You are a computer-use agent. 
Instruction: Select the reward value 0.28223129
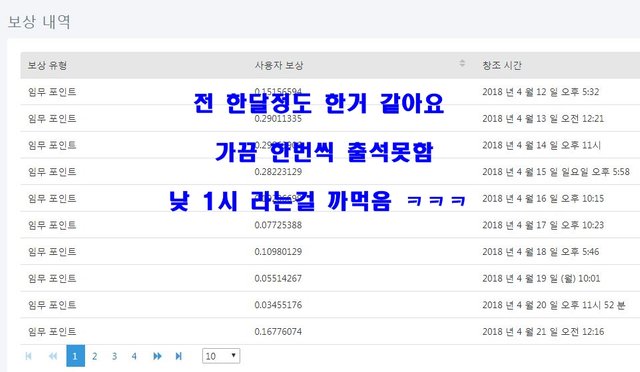pos(278,172)
